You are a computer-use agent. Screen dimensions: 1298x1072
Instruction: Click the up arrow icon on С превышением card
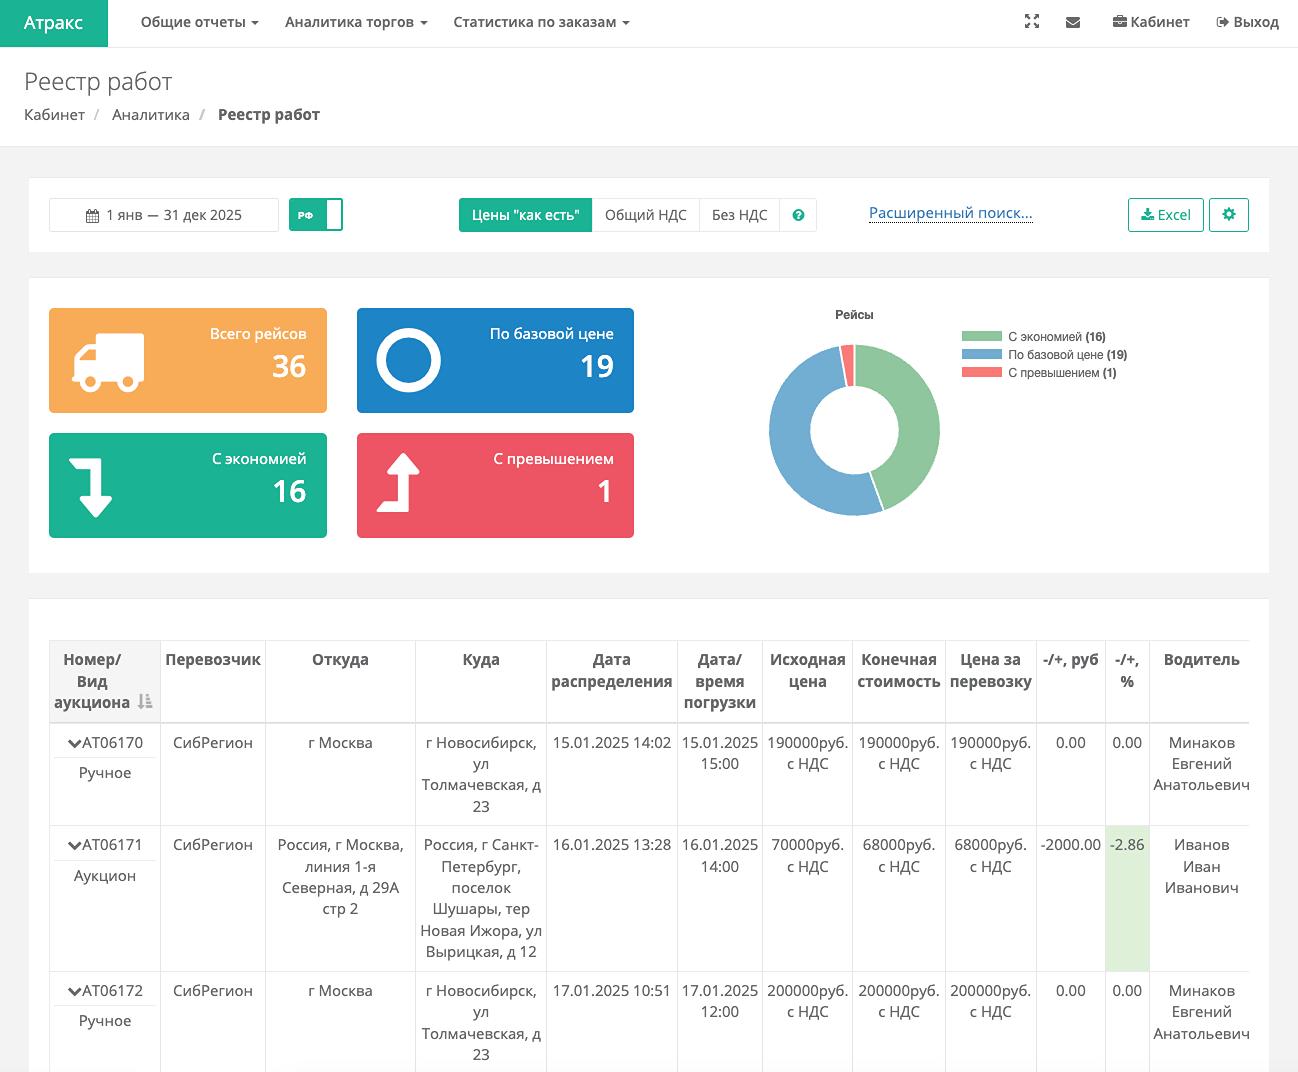pos(399,484)
